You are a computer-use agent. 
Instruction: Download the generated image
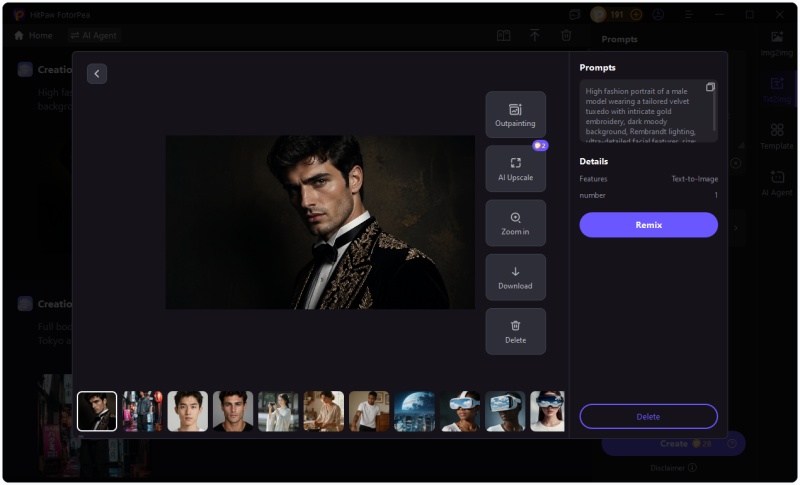pos(515,277)
